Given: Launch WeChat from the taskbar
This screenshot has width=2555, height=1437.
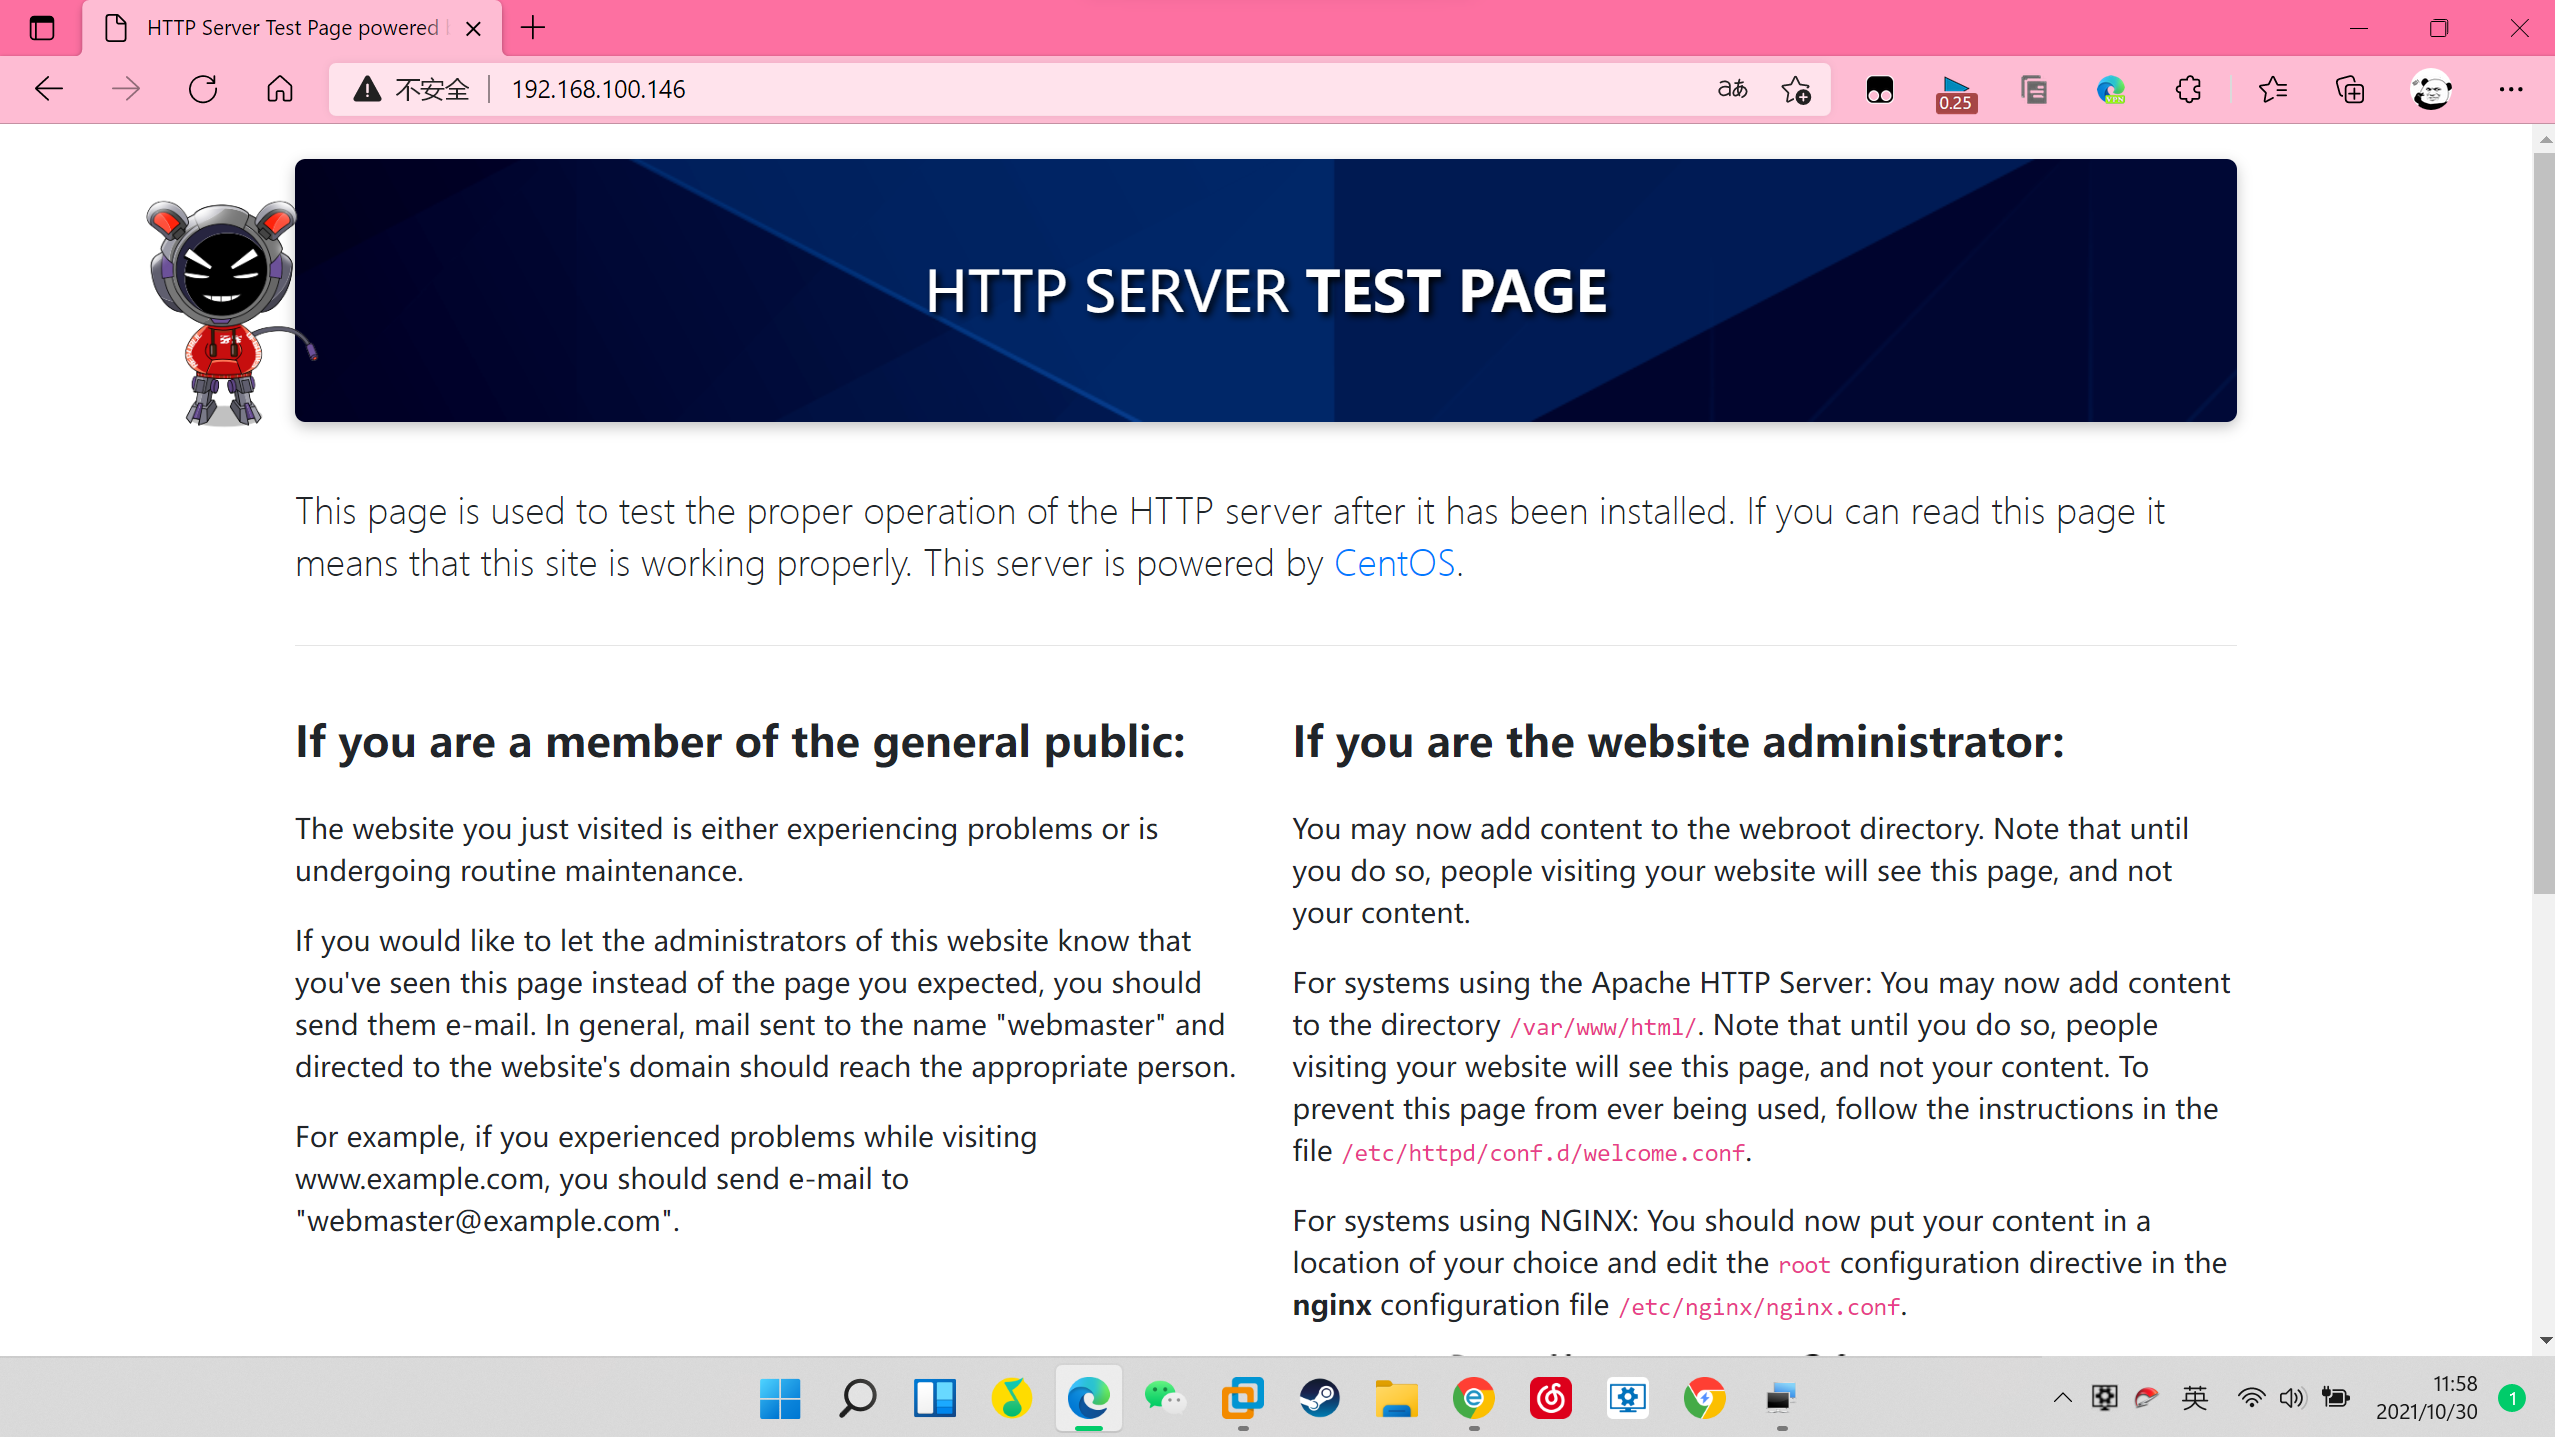Looking at the screenshot, I should [x=1167, y=1398].
